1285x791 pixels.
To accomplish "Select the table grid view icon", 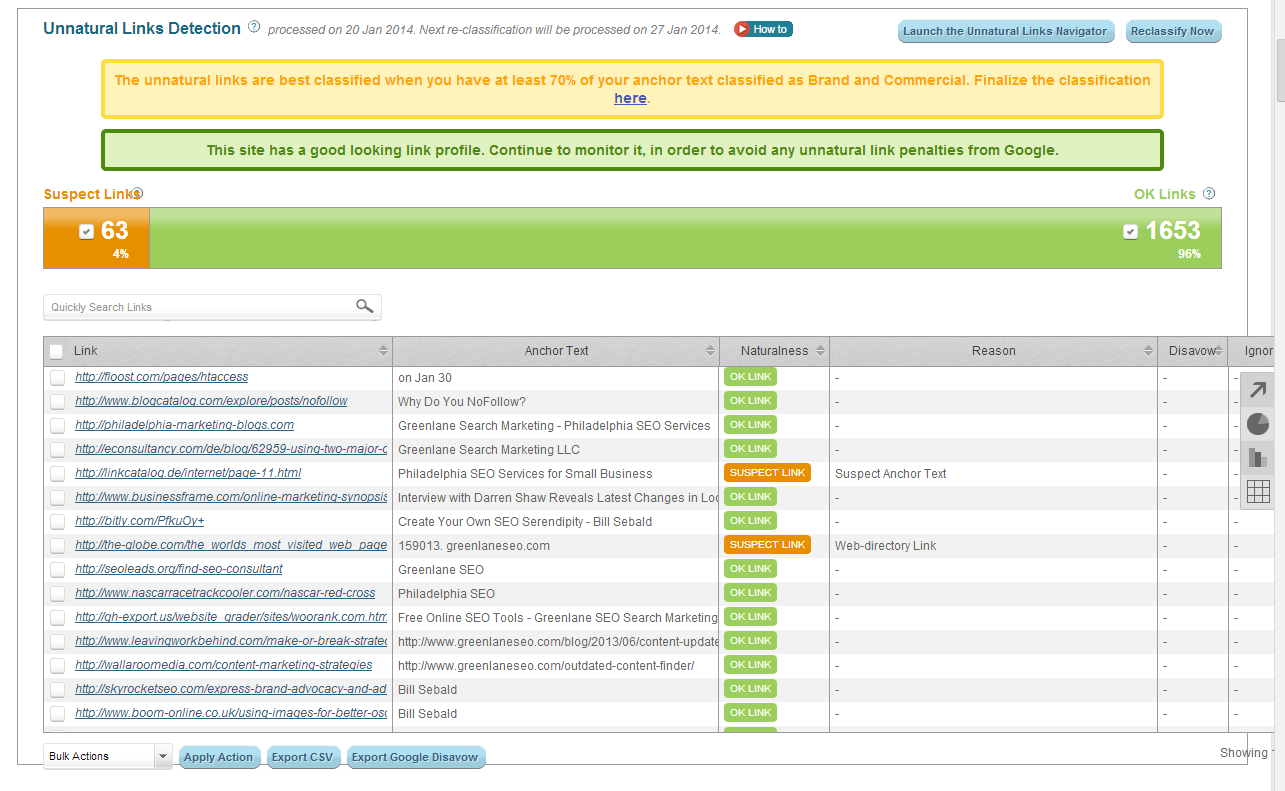I will coord(1258,491).
